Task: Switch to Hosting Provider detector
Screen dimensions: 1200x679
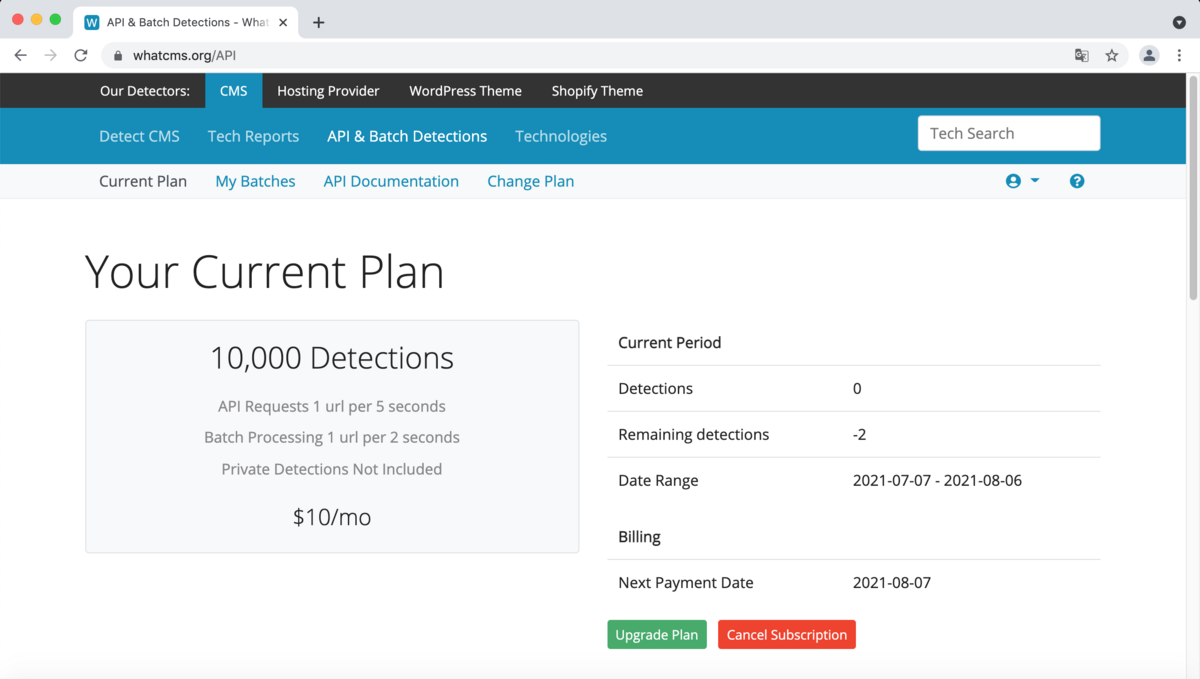Action: [328, 91]
